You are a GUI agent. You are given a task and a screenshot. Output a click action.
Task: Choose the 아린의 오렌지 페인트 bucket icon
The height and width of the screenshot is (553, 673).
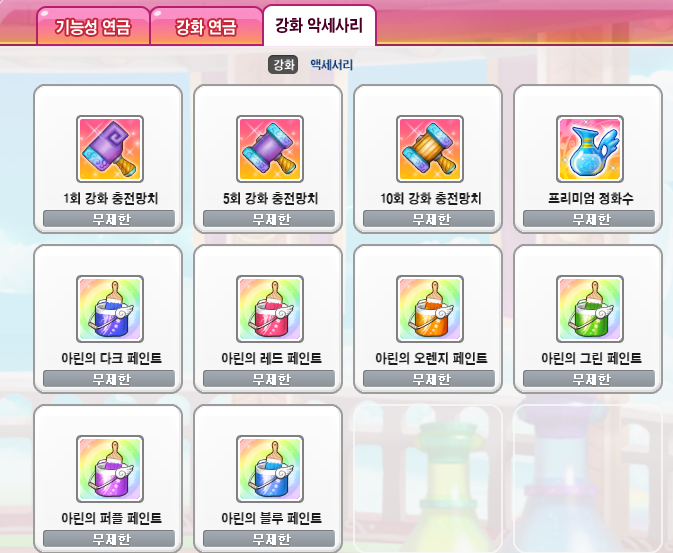[x=430, y=309]
